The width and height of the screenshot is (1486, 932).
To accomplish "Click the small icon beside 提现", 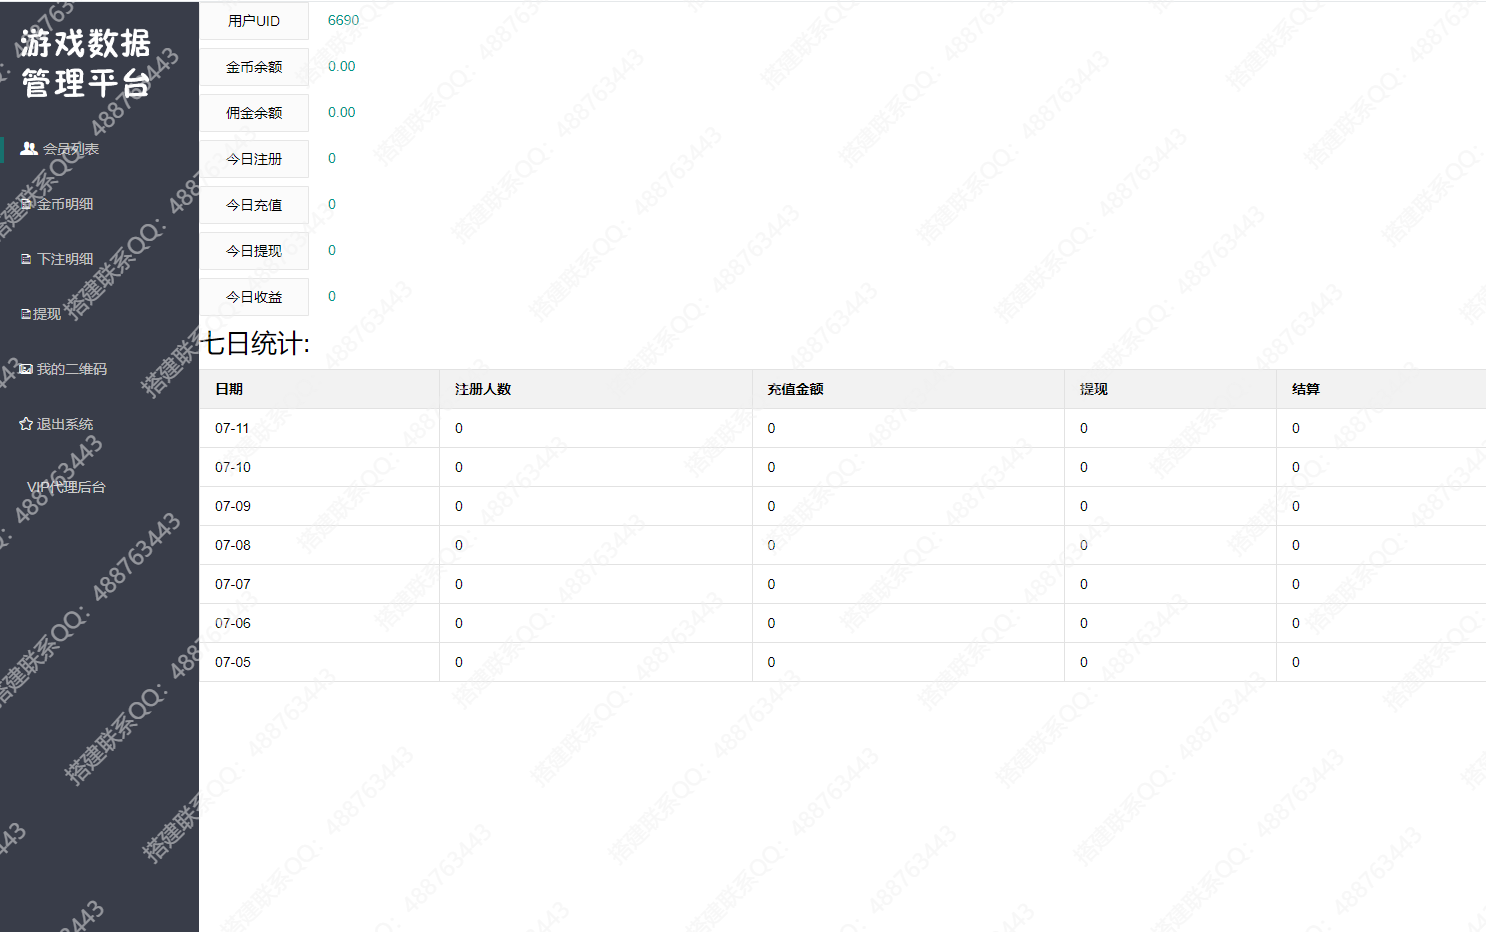I will click(x=26, y=314).
